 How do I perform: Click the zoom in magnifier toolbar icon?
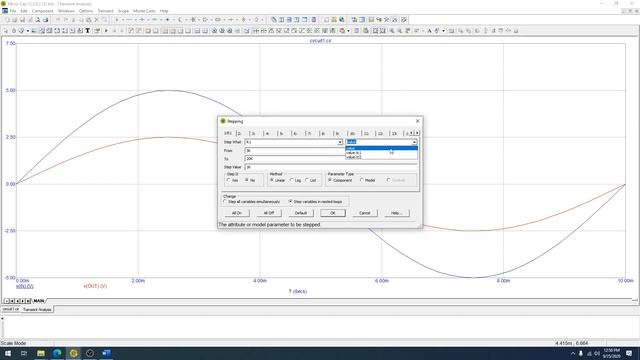392,31
